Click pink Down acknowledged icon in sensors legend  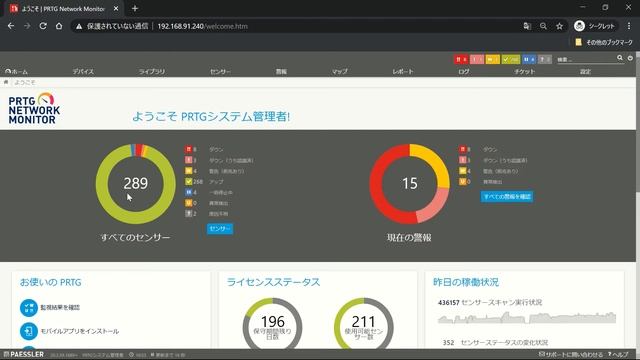click(189, 160)
